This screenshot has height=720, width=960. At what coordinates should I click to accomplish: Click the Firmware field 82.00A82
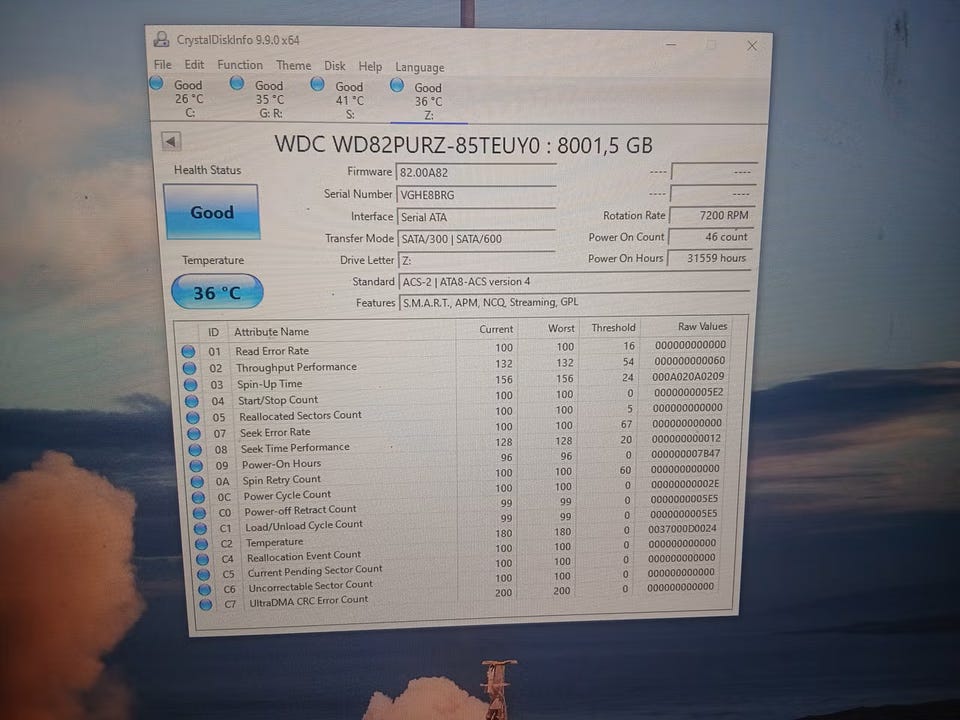(476, 172)
